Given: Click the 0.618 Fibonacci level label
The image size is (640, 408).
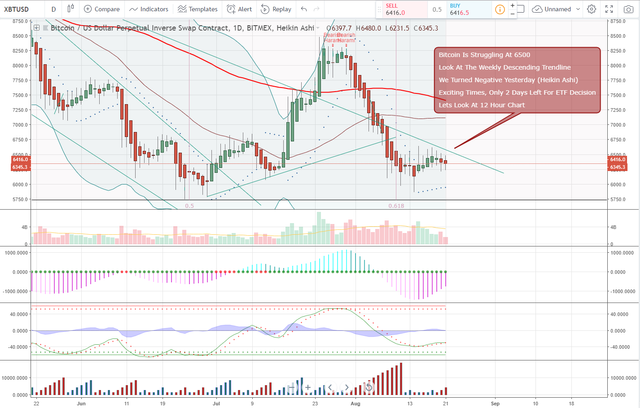Looking at the screenshot, I should 396,206.
